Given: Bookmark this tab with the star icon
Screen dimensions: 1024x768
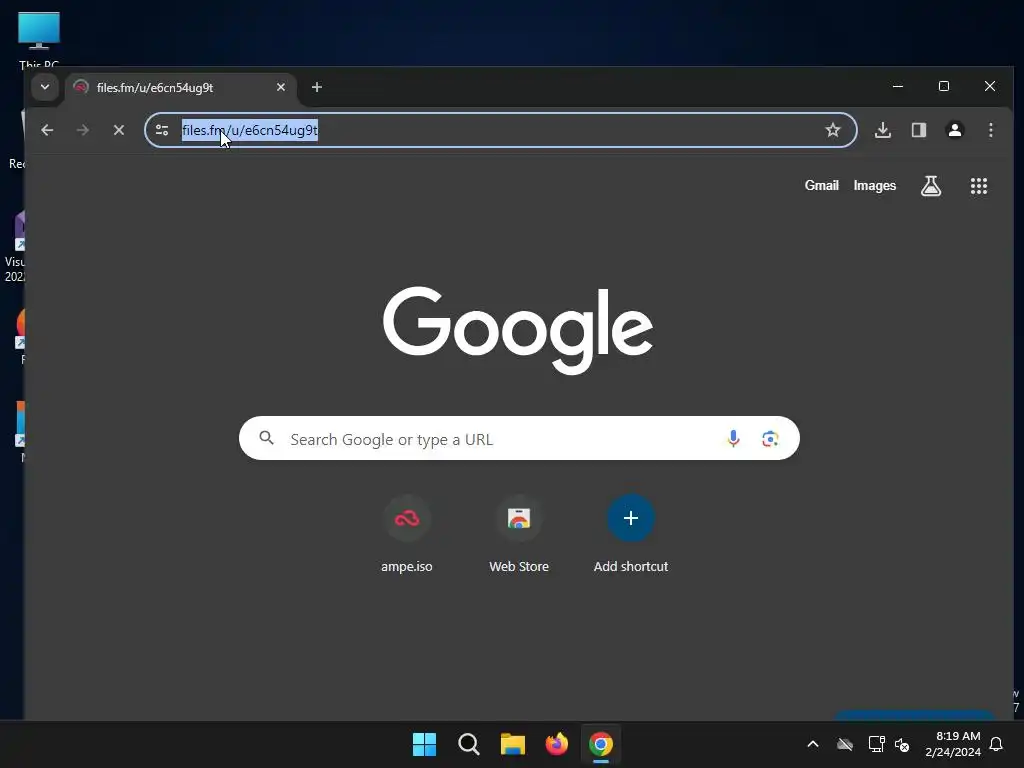Looking at the screenshot, I should pyautogui.click(x=833, y=130).
